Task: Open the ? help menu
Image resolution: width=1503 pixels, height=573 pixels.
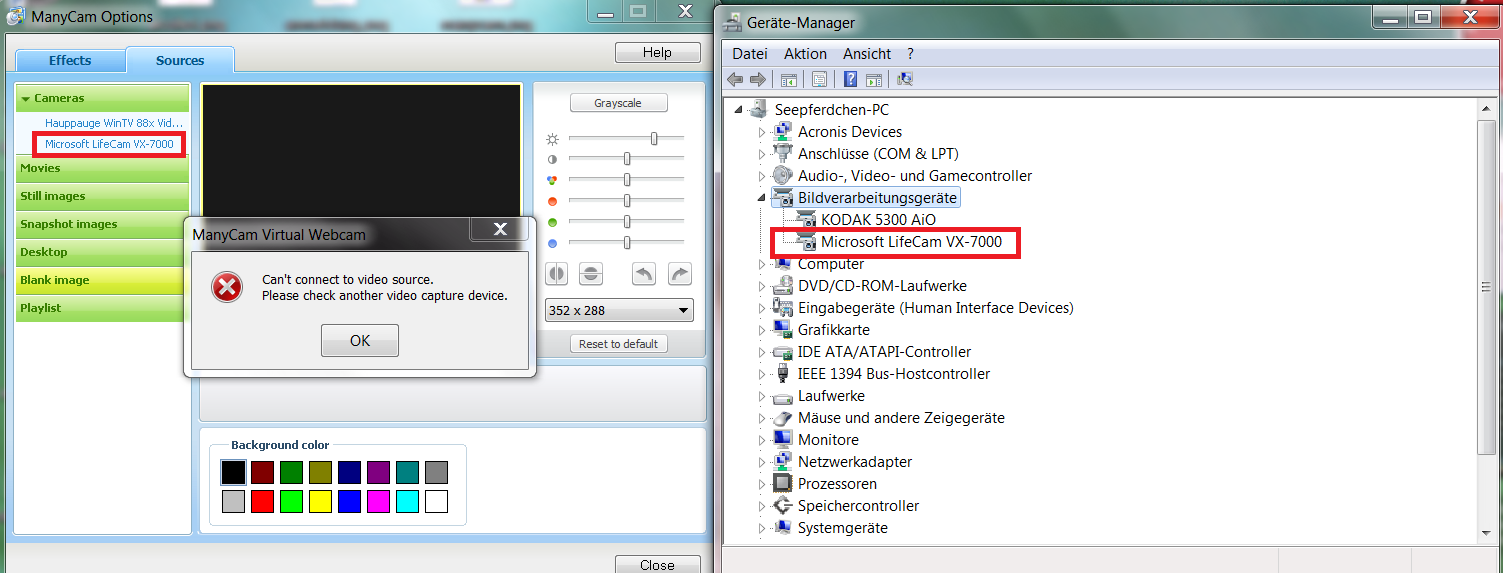Action: pos(910,54)
